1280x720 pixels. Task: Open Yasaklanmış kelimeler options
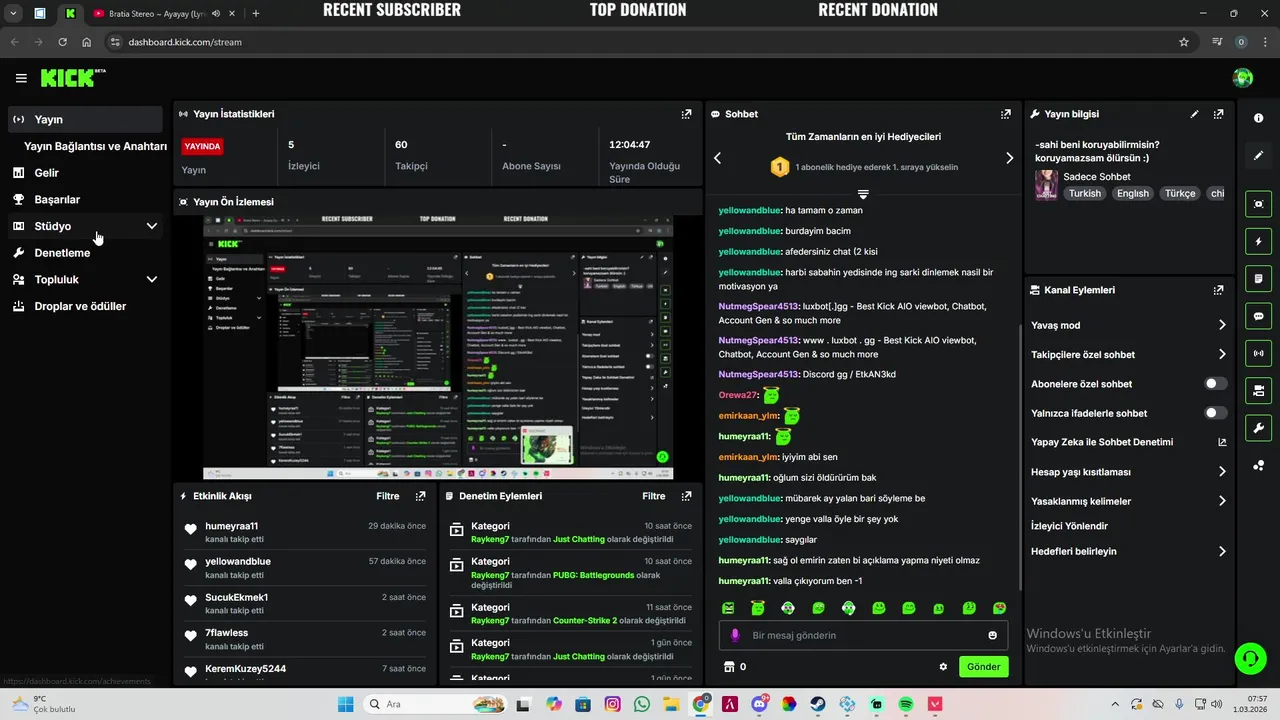(1128, 501)
